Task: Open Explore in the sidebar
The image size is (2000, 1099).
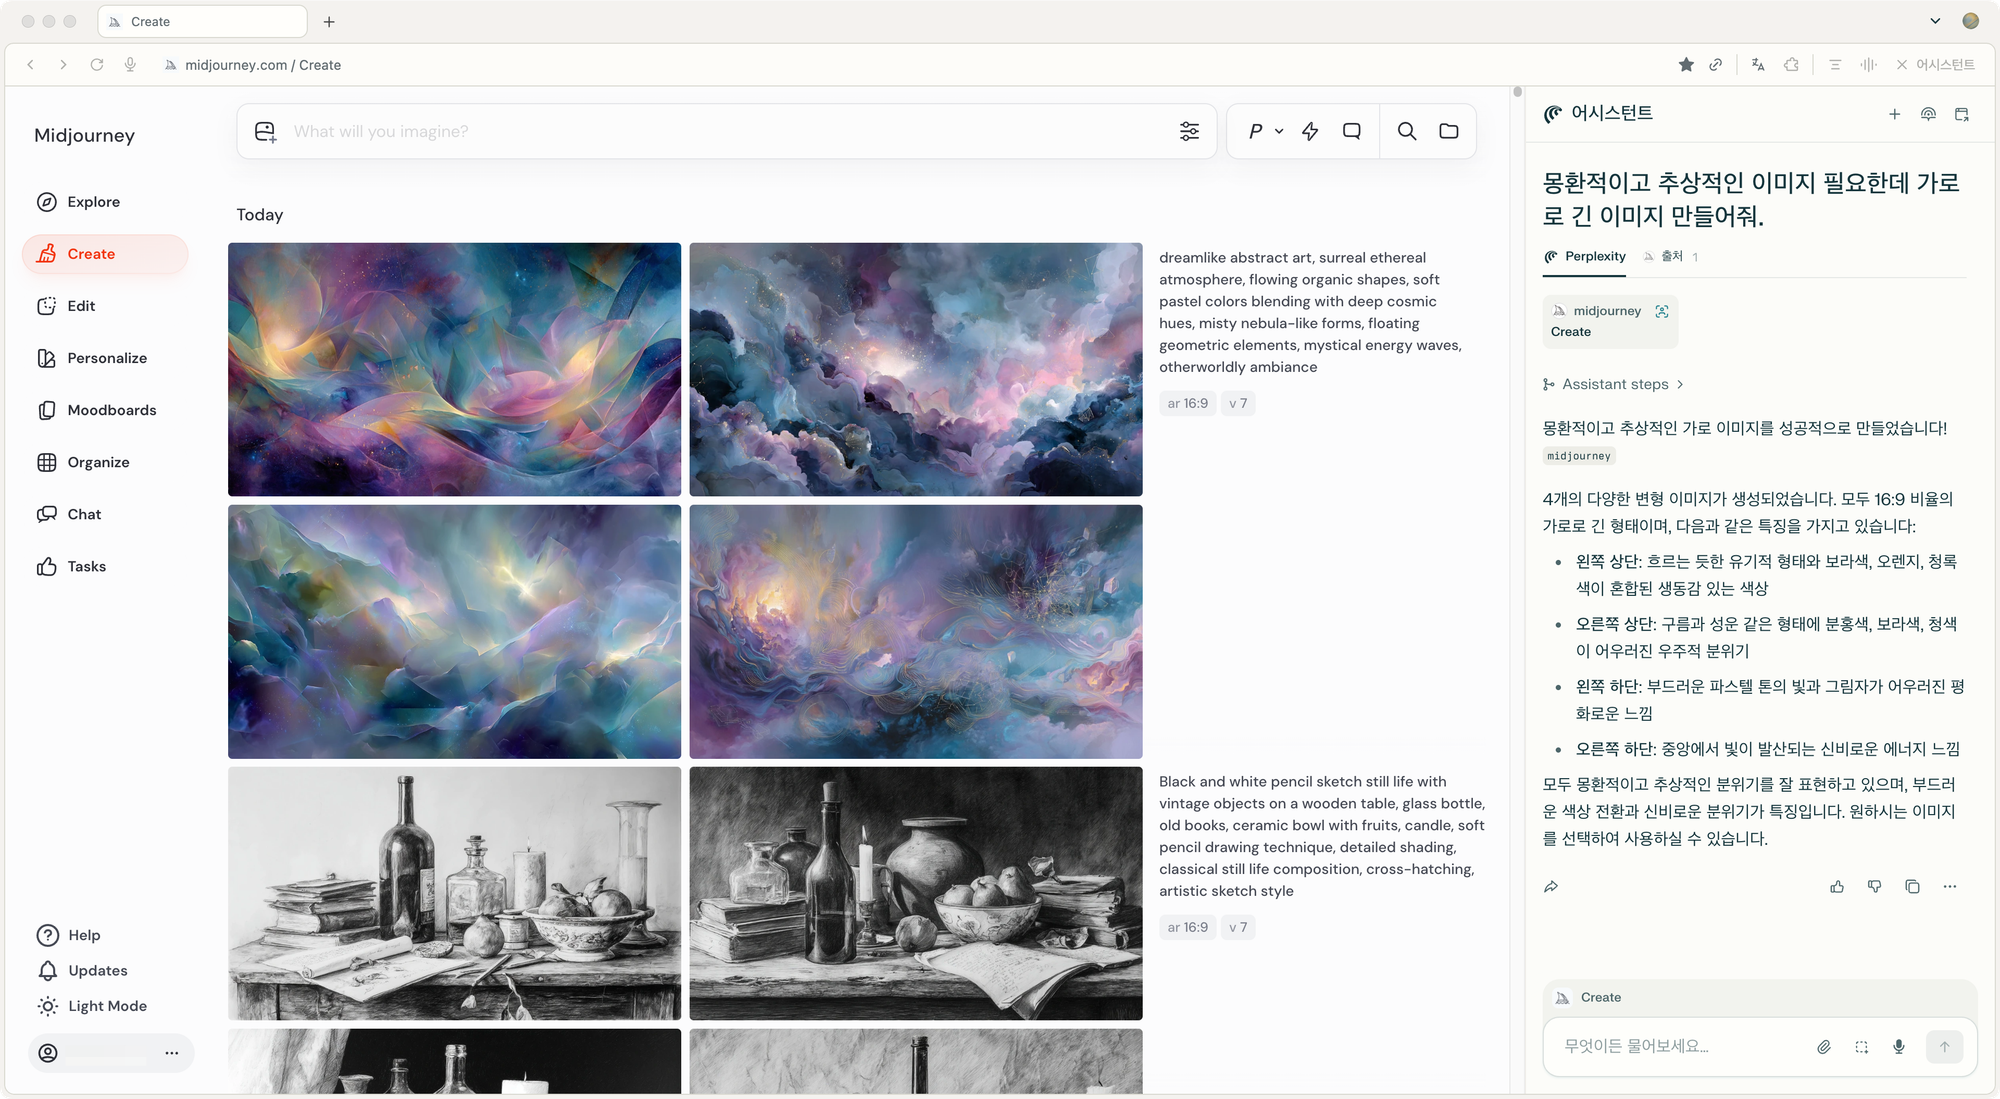Action: (93, 202)
